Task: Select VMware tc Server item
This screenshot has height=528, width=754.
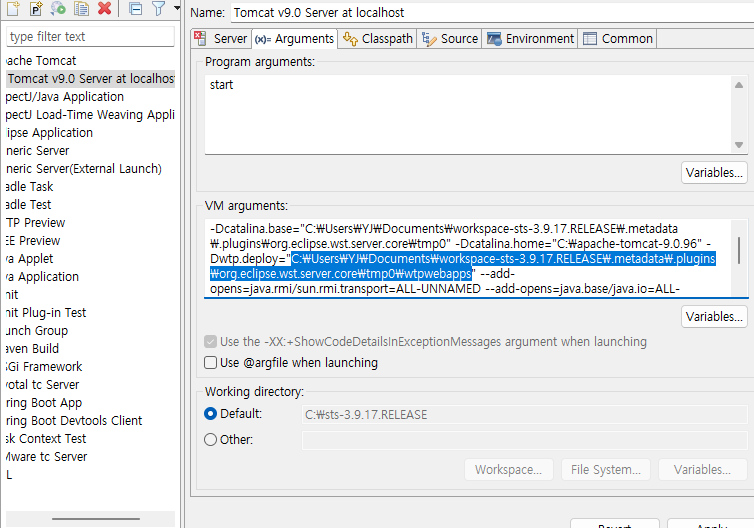Action: coord(47,457)
